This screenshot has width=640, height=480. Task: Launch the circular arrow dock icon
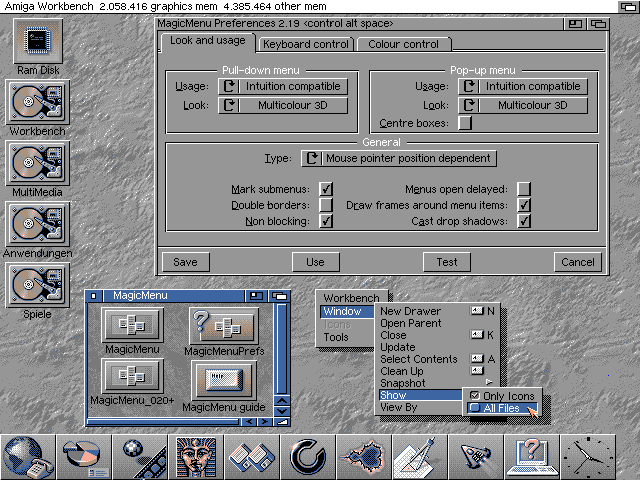pyautogui.click(x=308, y=457)
